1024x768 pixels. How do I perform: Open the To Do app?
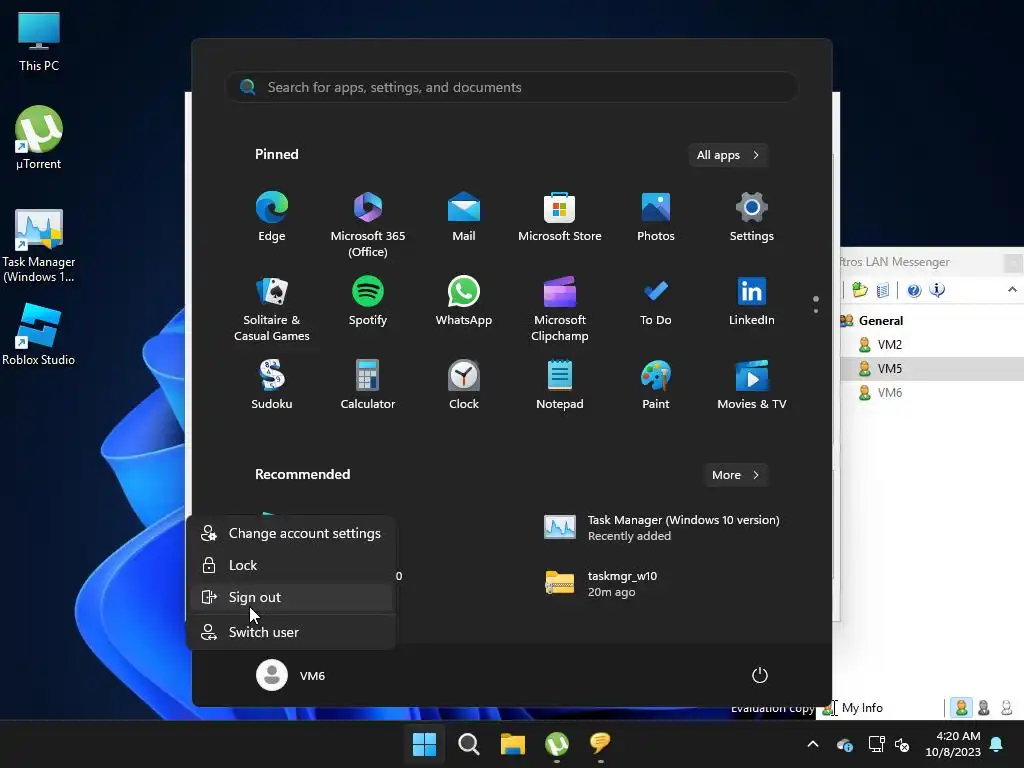coord(656,302)
